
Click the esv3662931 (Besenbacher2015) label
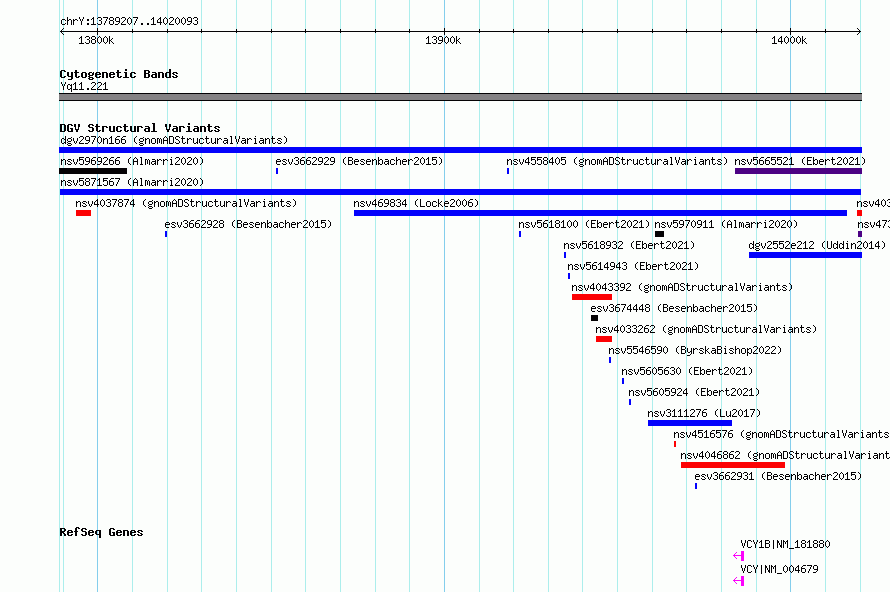point(778,476)
